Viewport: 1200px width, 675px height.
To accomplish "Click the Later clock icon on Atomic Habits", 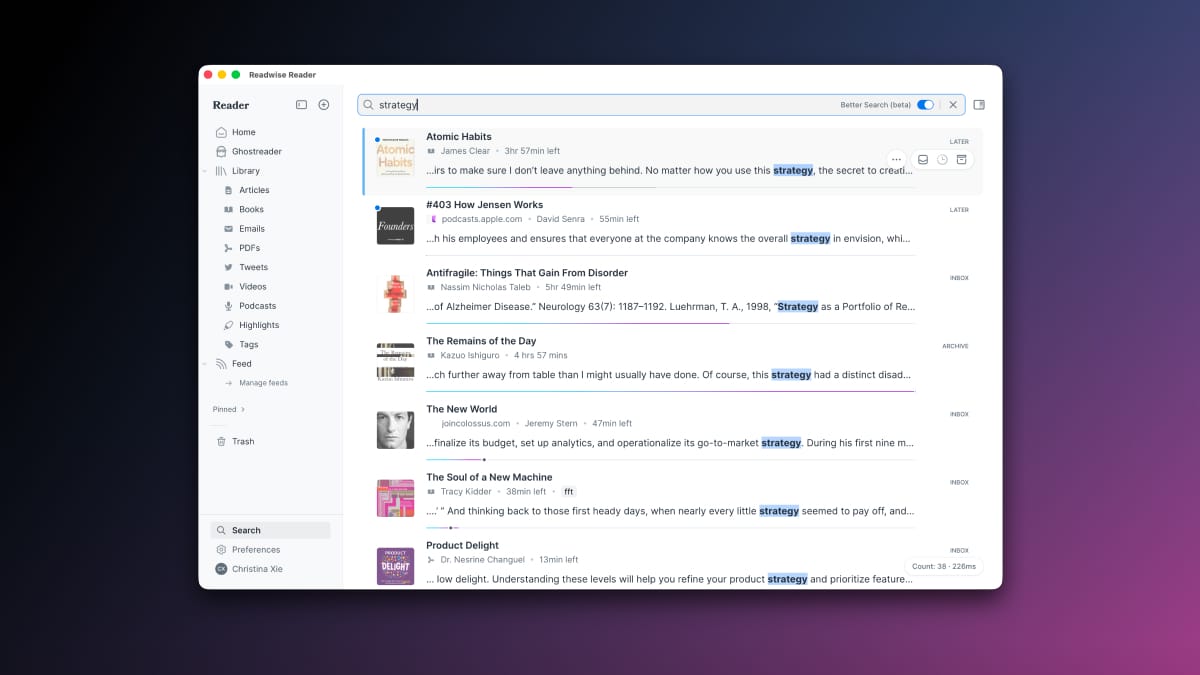I will point(942,159).
